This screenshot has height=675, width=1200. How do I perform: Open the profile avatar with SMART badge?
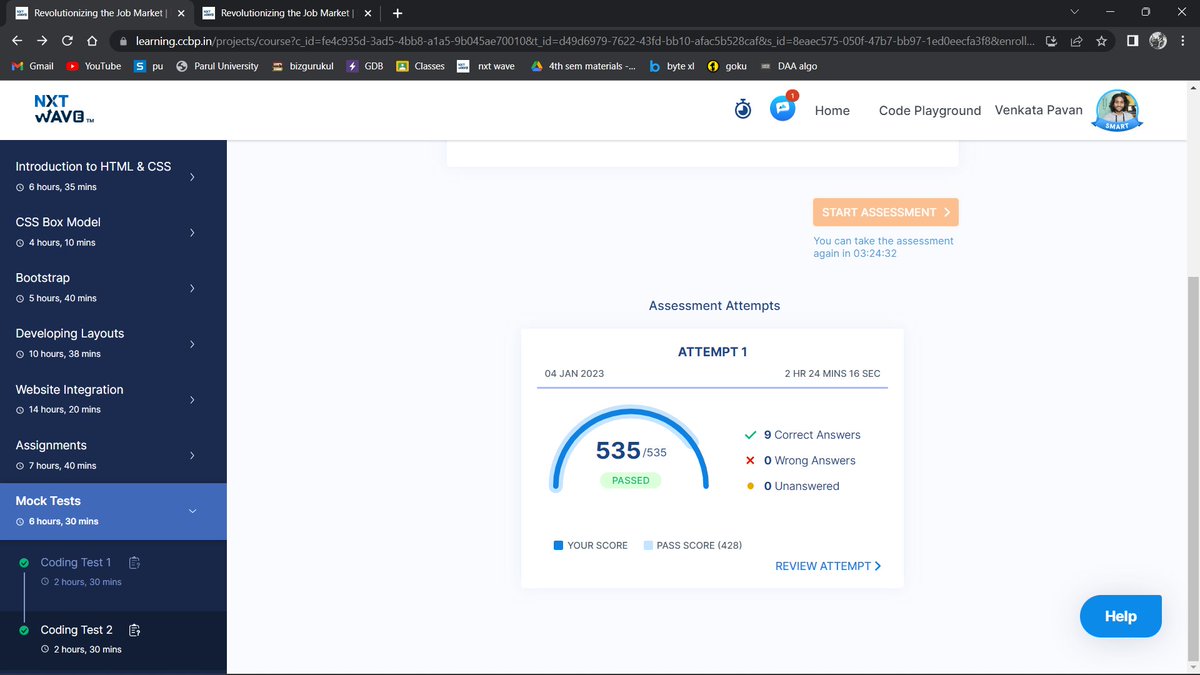(x=1117, y=110)
